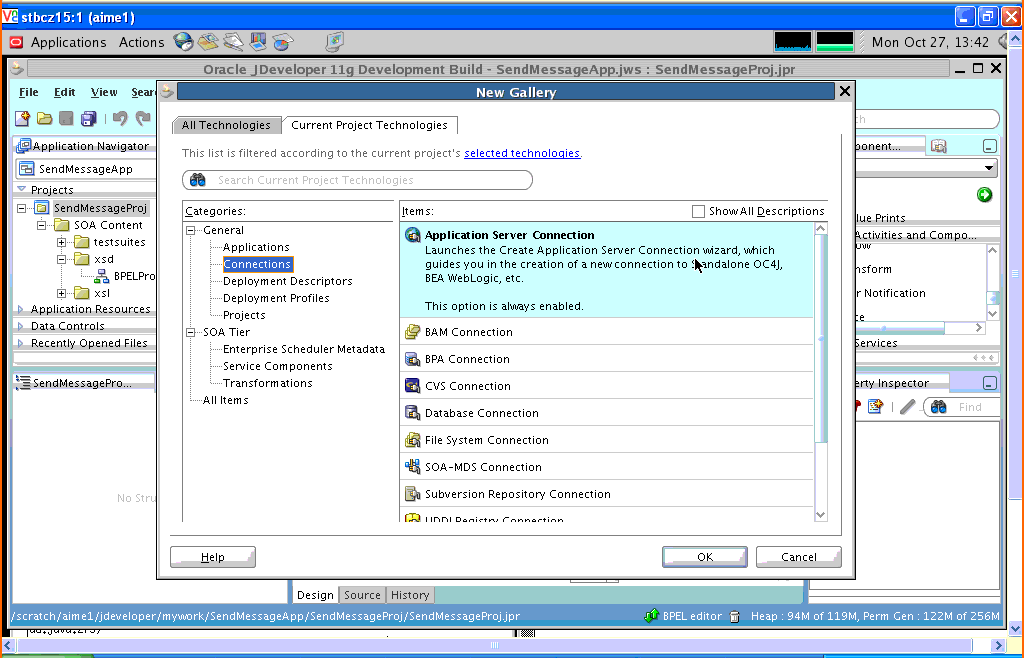The image size is (1024, 658).
Task: Expand the xsl folder node
Action: [x=61, y=293]
